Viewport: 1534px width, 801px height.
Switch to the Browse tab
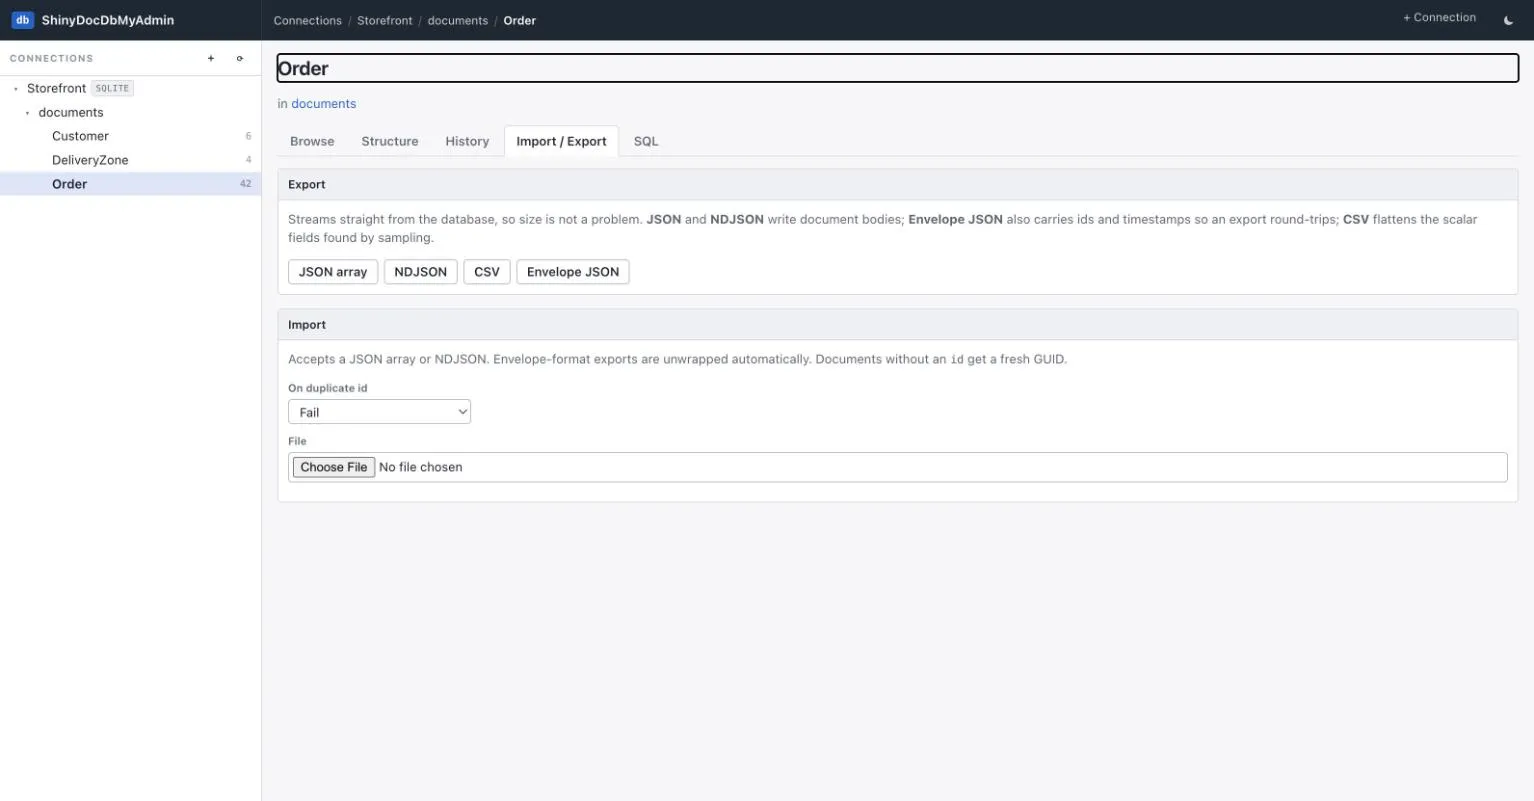click(312, 141)
